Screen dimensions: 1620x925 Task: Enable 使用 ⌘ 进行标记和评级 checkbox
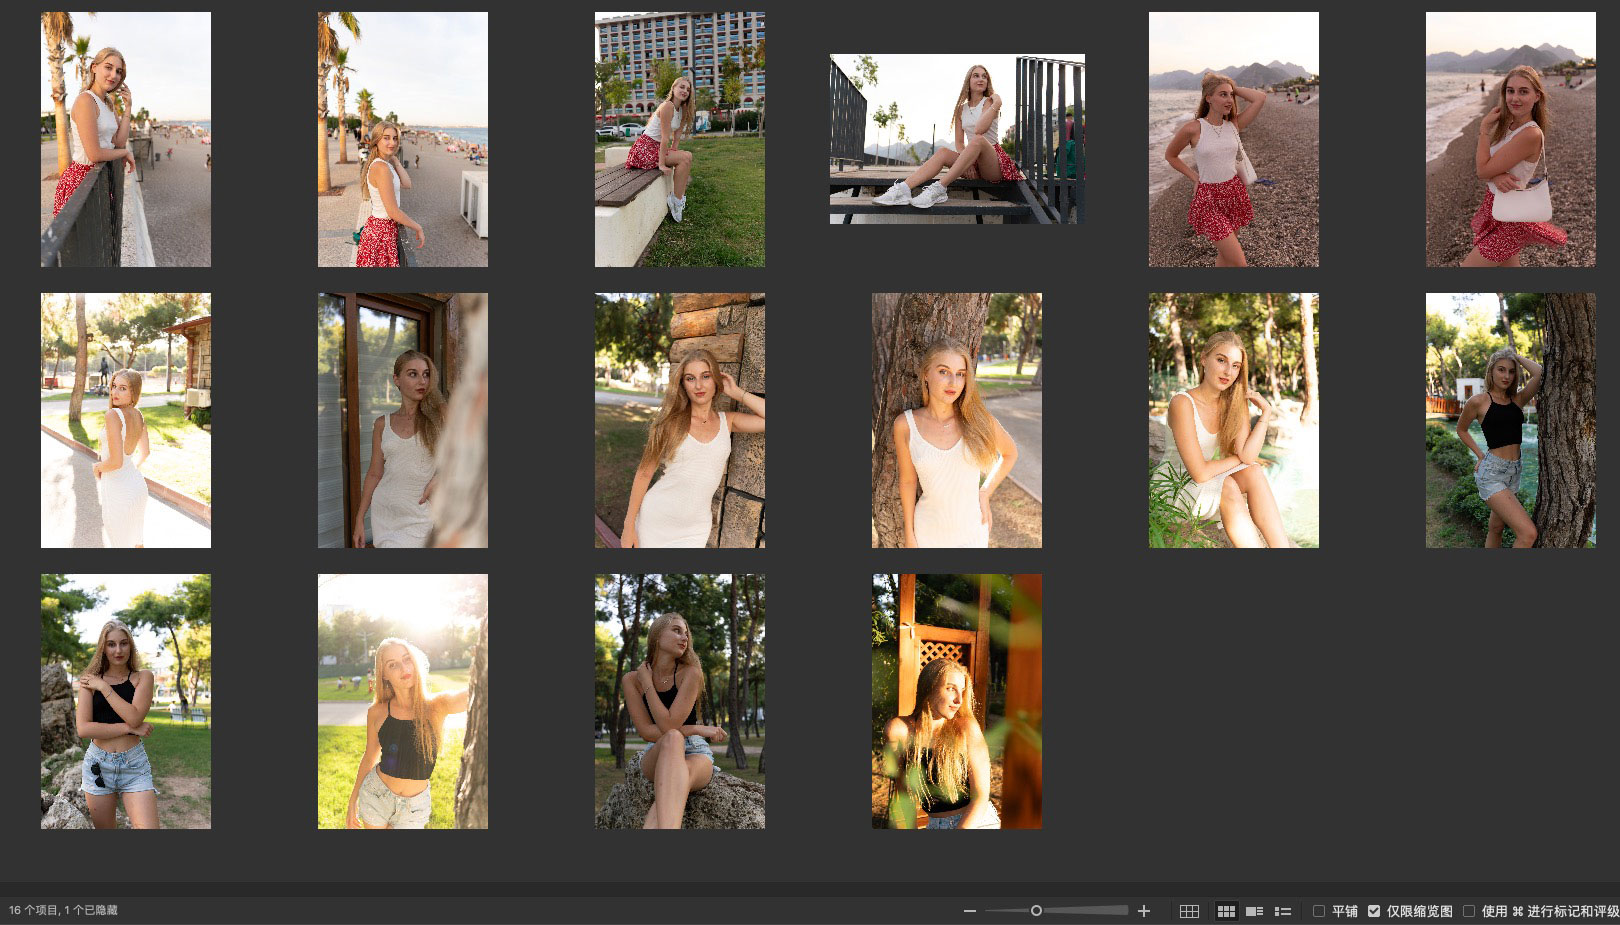(1469, 911)
